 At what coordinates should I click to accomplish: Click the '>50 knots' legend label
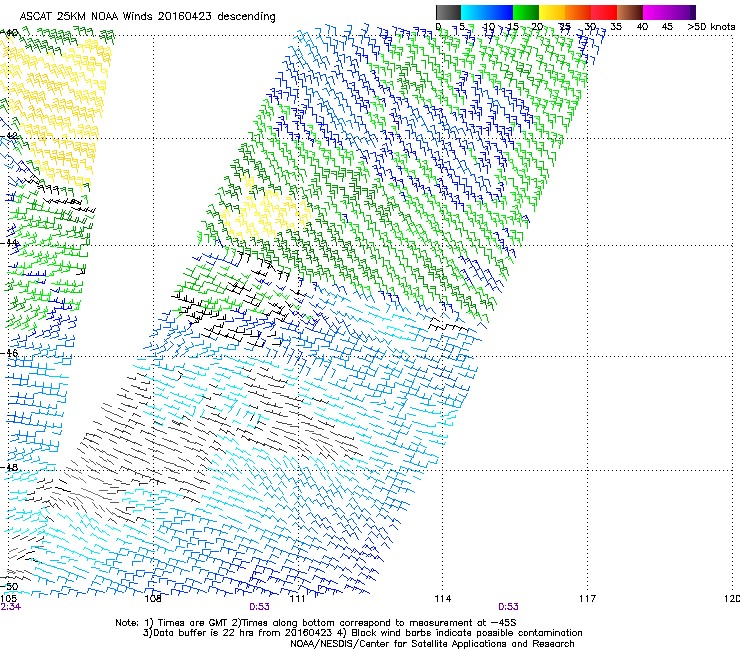[711, 26]
